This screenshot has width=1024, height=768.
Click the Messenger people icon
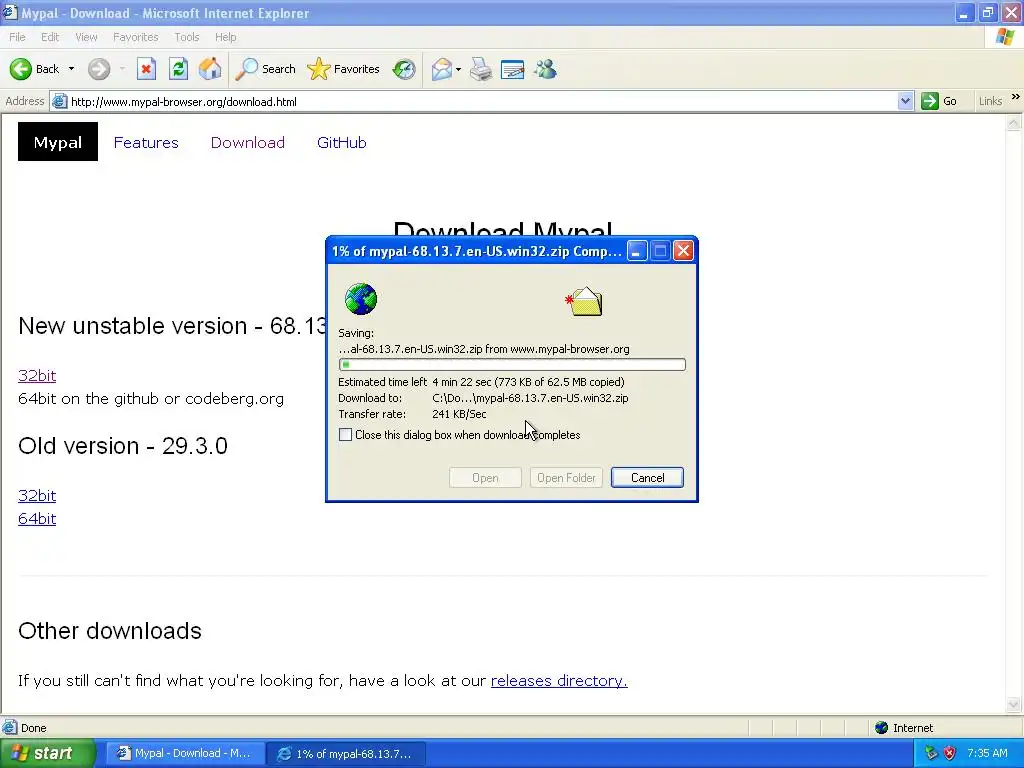[545, 69]
